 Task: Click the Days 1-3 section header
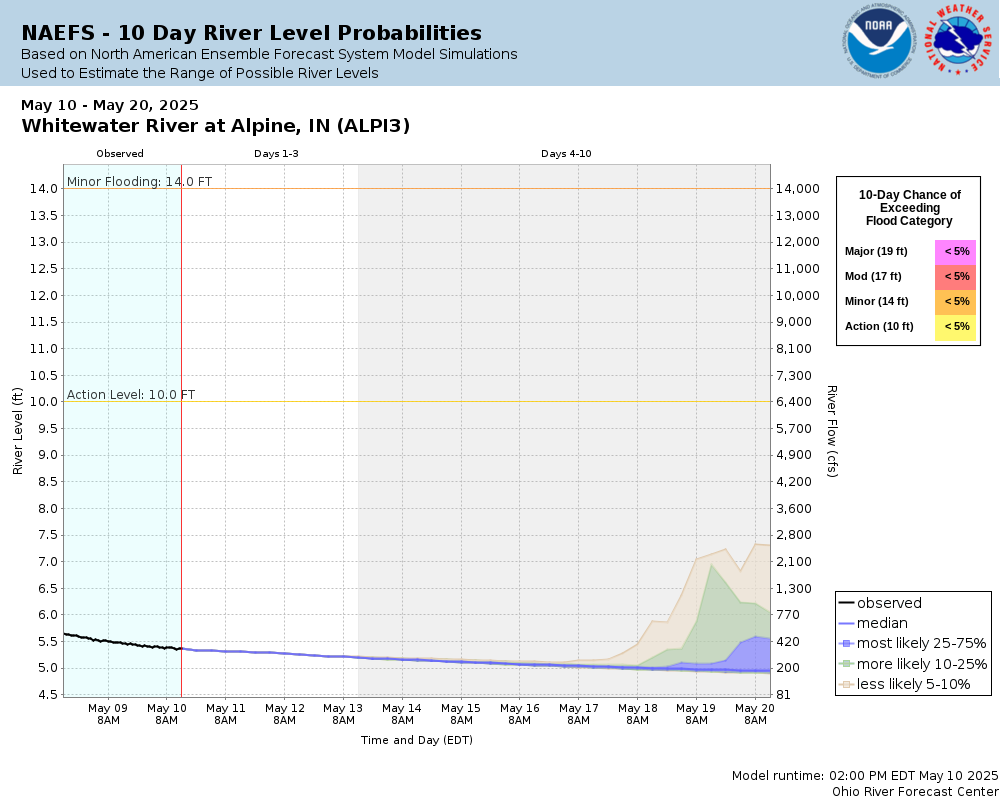pyautogui.click(x=276, y=154)
